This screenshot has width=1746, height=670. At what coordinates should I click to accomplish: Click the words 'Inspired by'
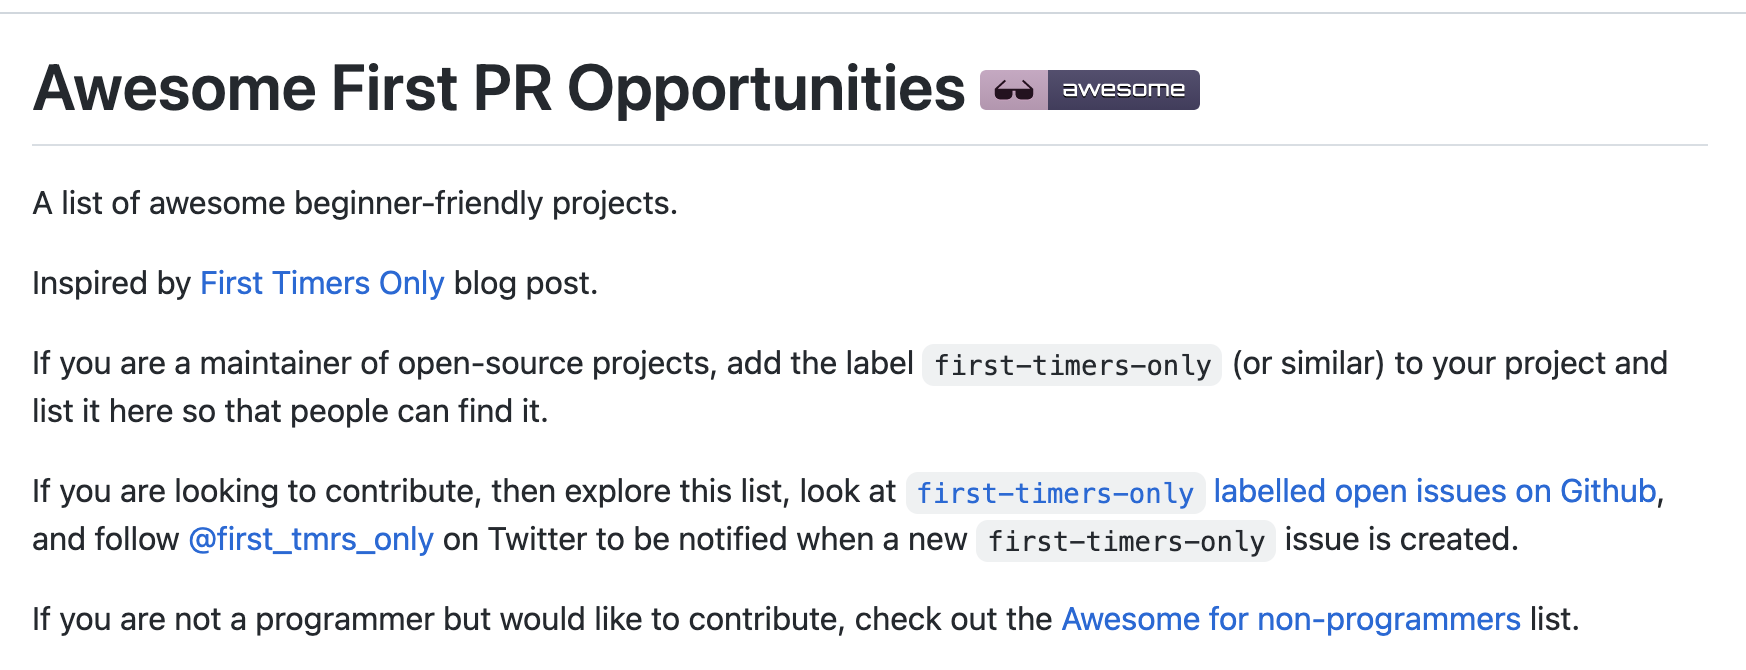pyautogui.click(x=111, y=283)
